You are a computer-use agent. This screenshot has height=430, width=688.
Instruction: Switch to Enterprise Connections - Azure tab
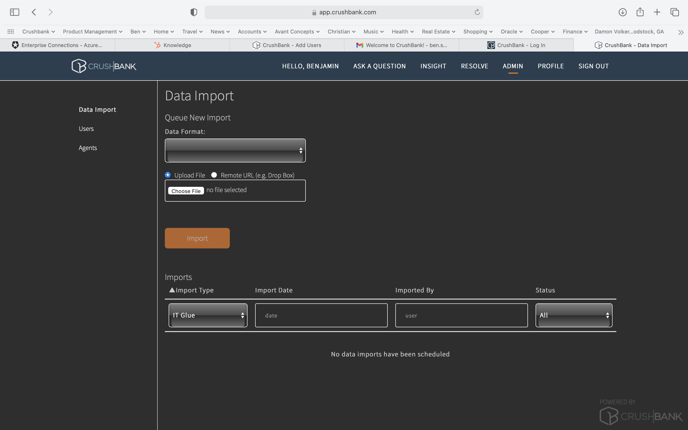[x=57, y=45]
